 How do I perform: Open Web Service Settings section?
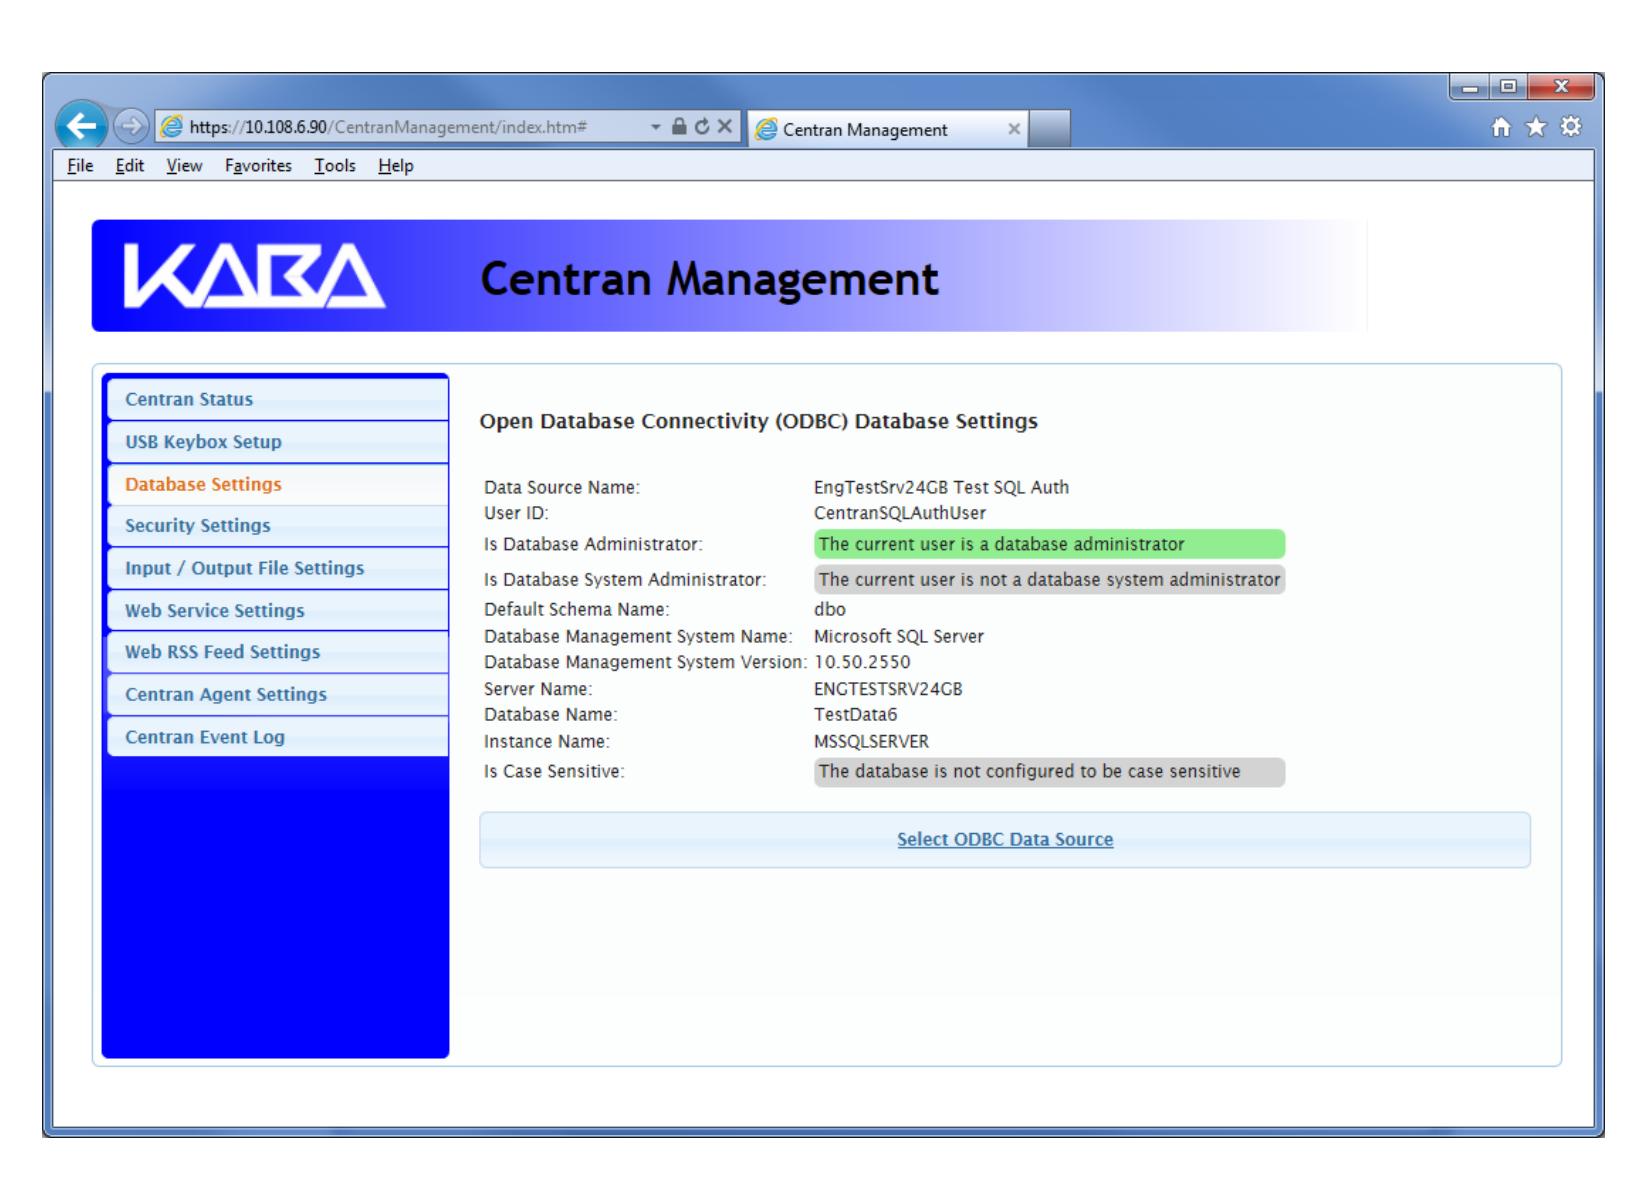[x=277, y=610]
